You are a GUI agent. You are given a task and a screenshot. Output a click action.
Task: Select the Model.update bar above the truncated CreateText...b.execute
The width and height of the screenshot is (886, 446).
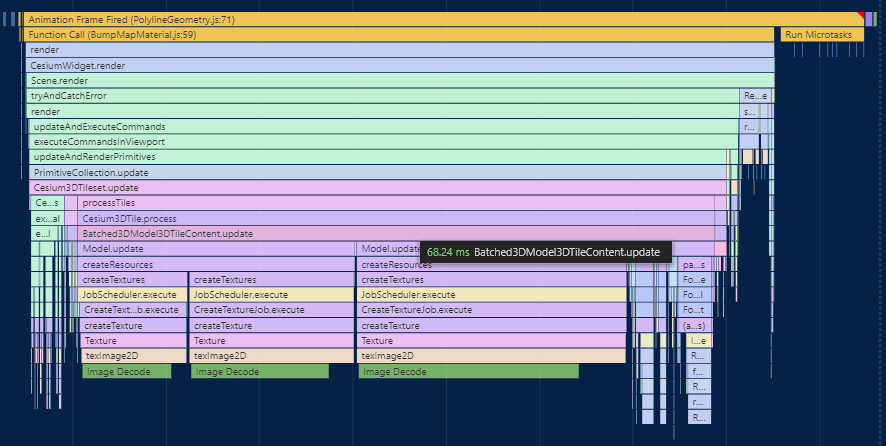pyautogui.click(x=216, y=249)
